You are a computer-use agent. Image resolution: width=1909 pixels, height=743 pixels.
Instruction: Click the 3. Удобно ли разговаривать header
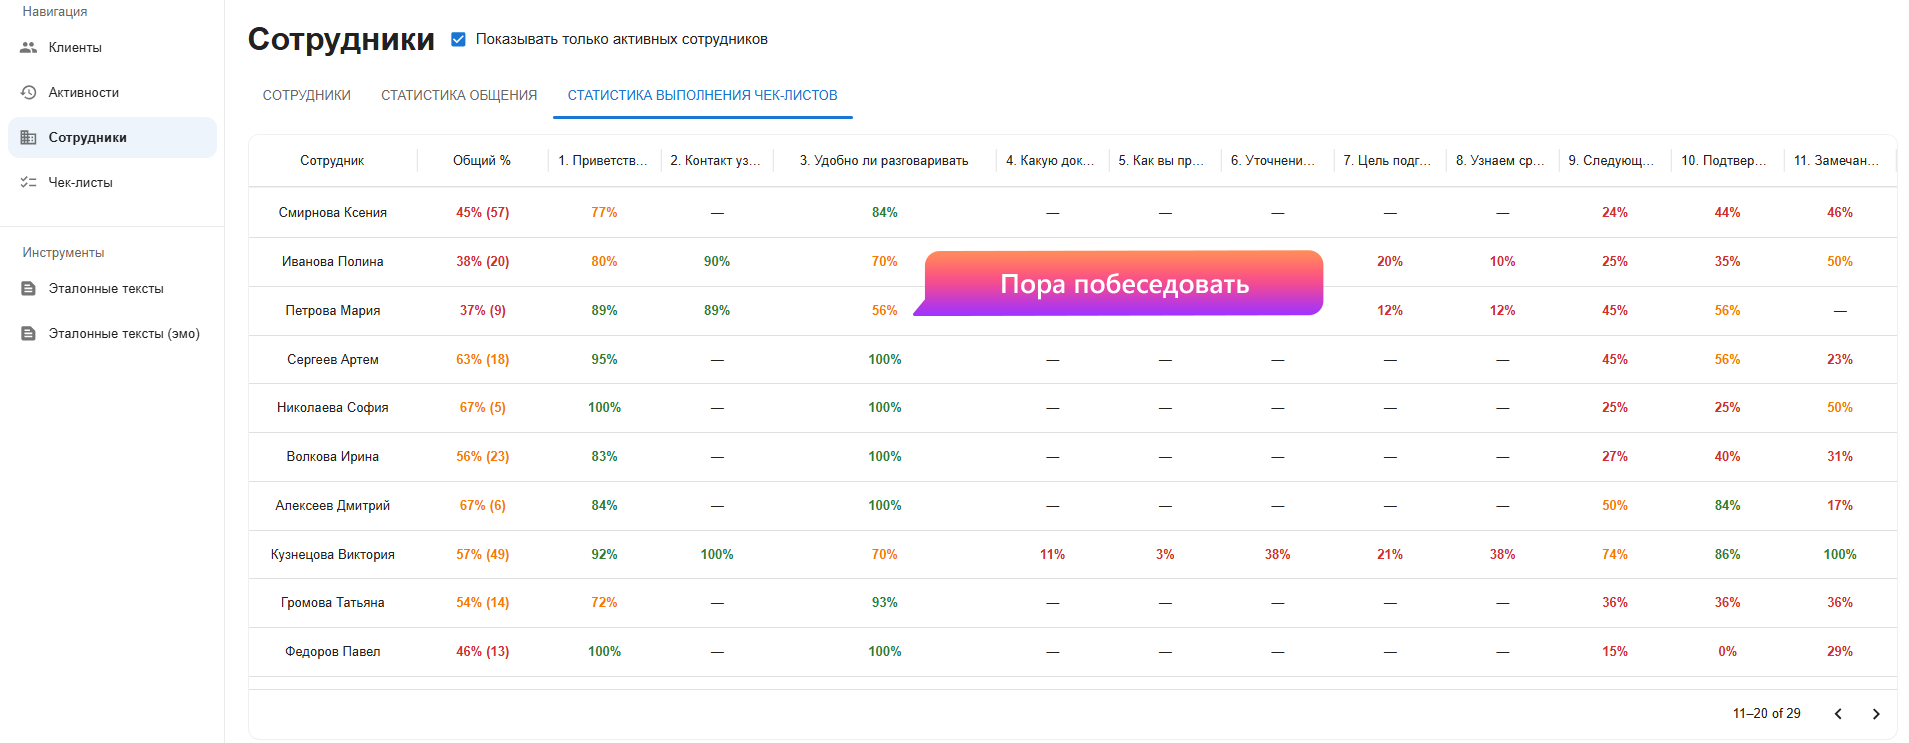883,160
